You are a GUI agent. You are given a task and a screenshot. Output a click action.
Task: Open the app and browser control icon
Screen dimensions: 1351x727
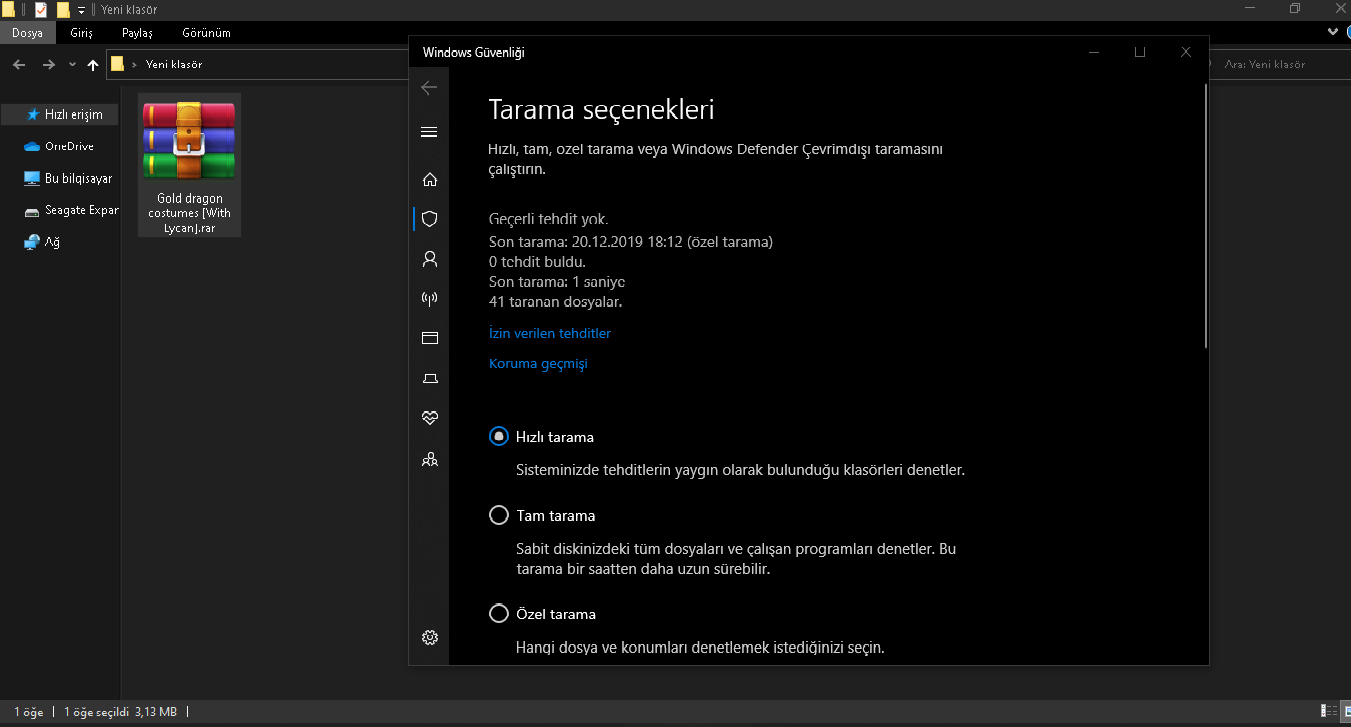click(430, 338)
